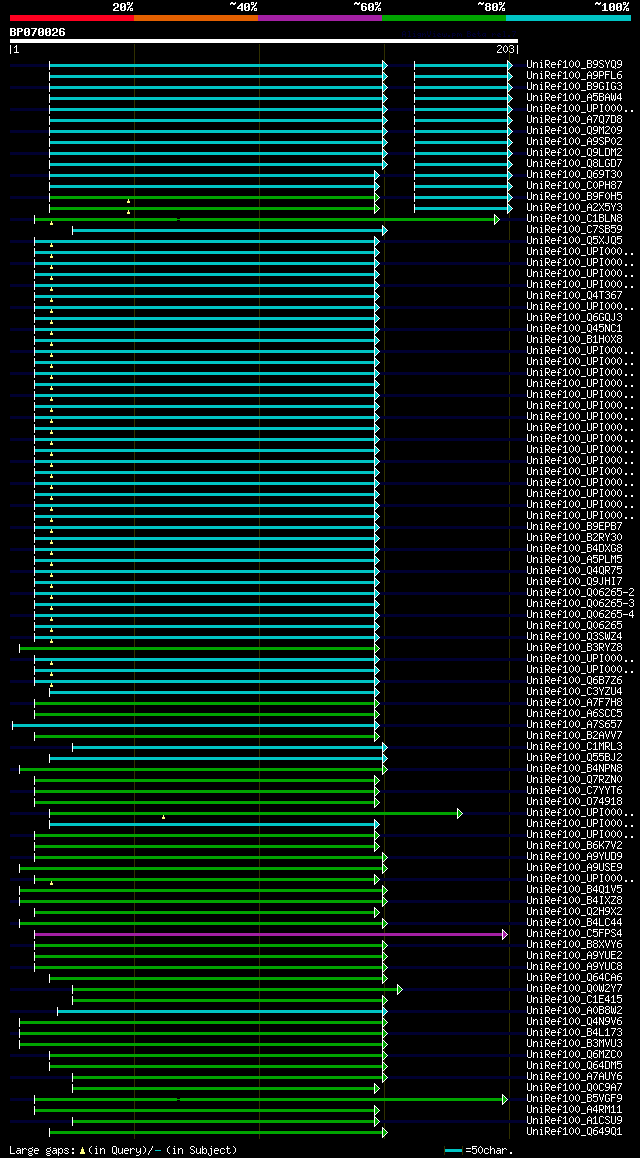Open UniRef100_Q6GQJ3 entry
The image size is (640, 1158).
pyautogui.click(x=574, y=318)
